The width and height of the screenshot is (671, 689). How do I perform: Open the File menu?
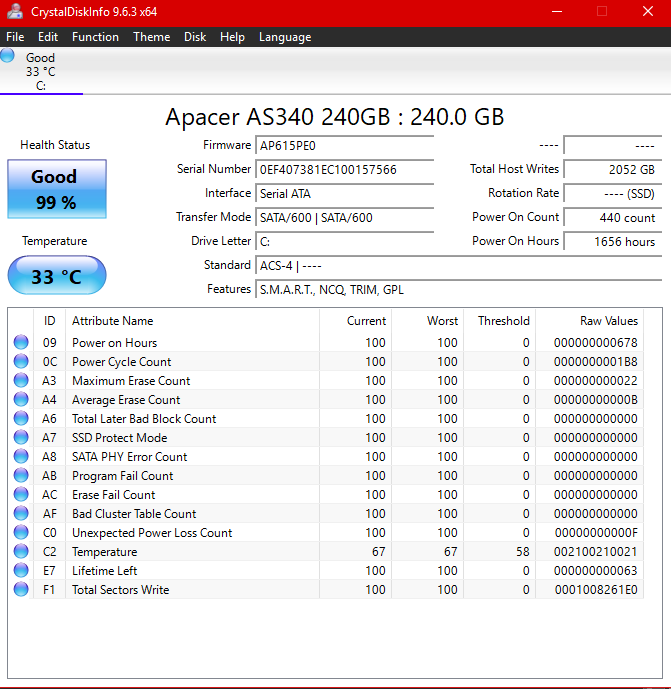coord(15,37)
